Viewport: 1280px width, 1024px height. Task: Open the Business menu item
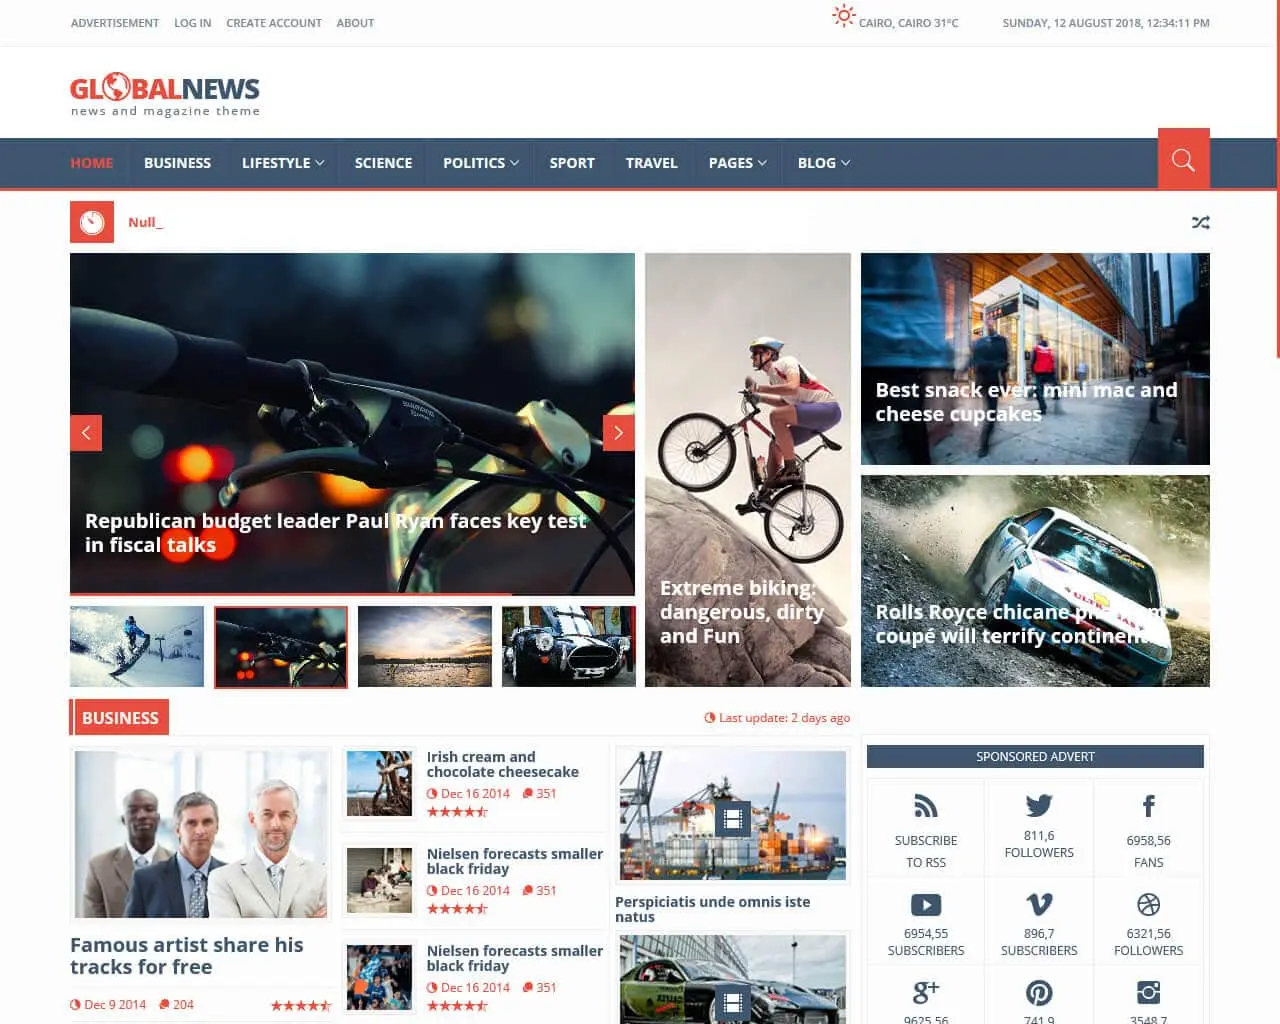pyautogui.click(x=178, y=163)
